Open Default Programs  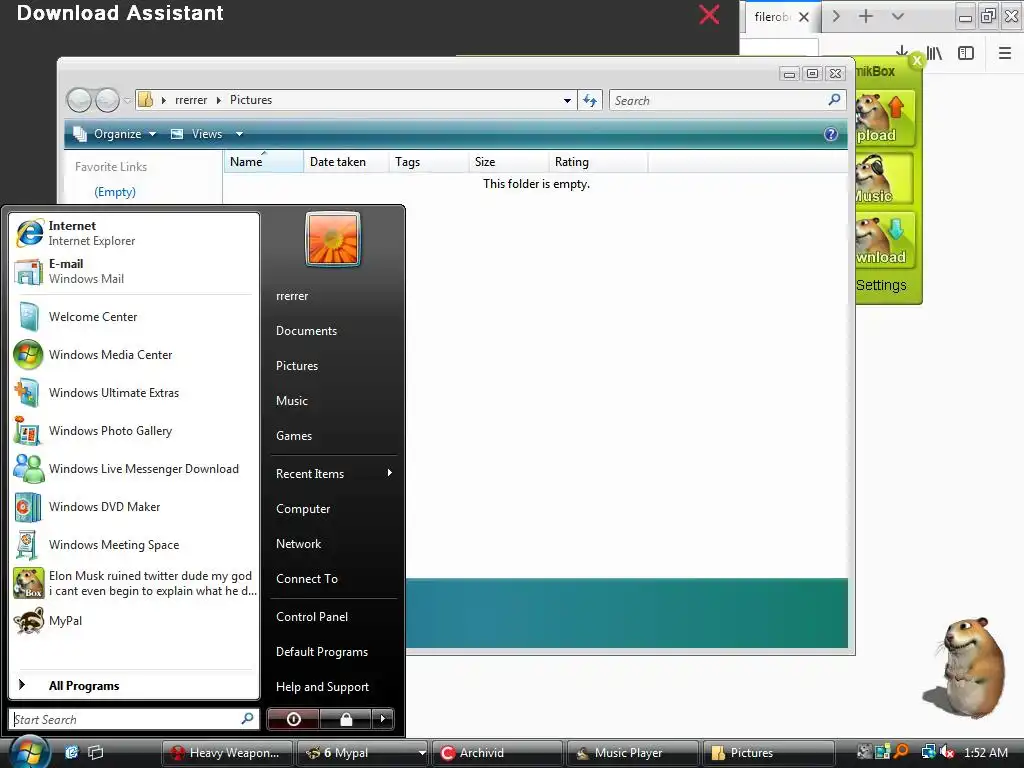click(x=332, y=652)
